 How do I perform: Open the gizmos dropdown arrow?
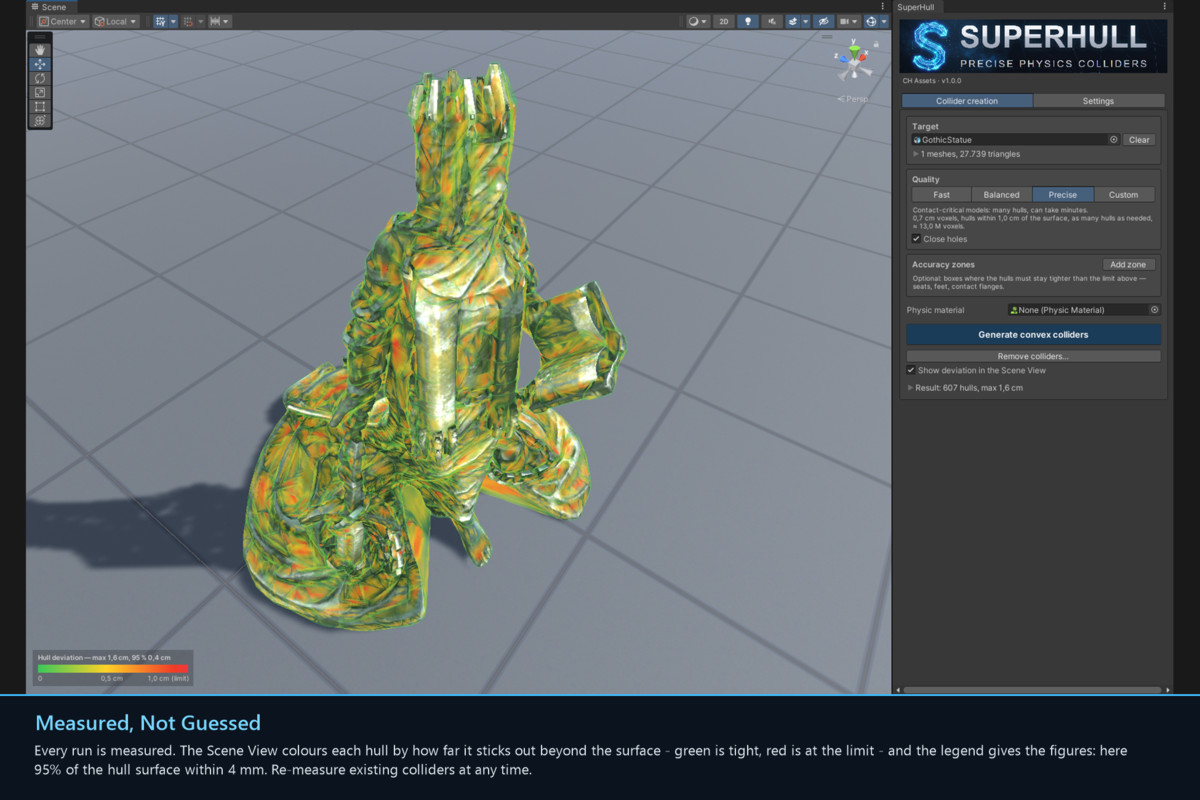pyautogui.click(x=884, y=21)
